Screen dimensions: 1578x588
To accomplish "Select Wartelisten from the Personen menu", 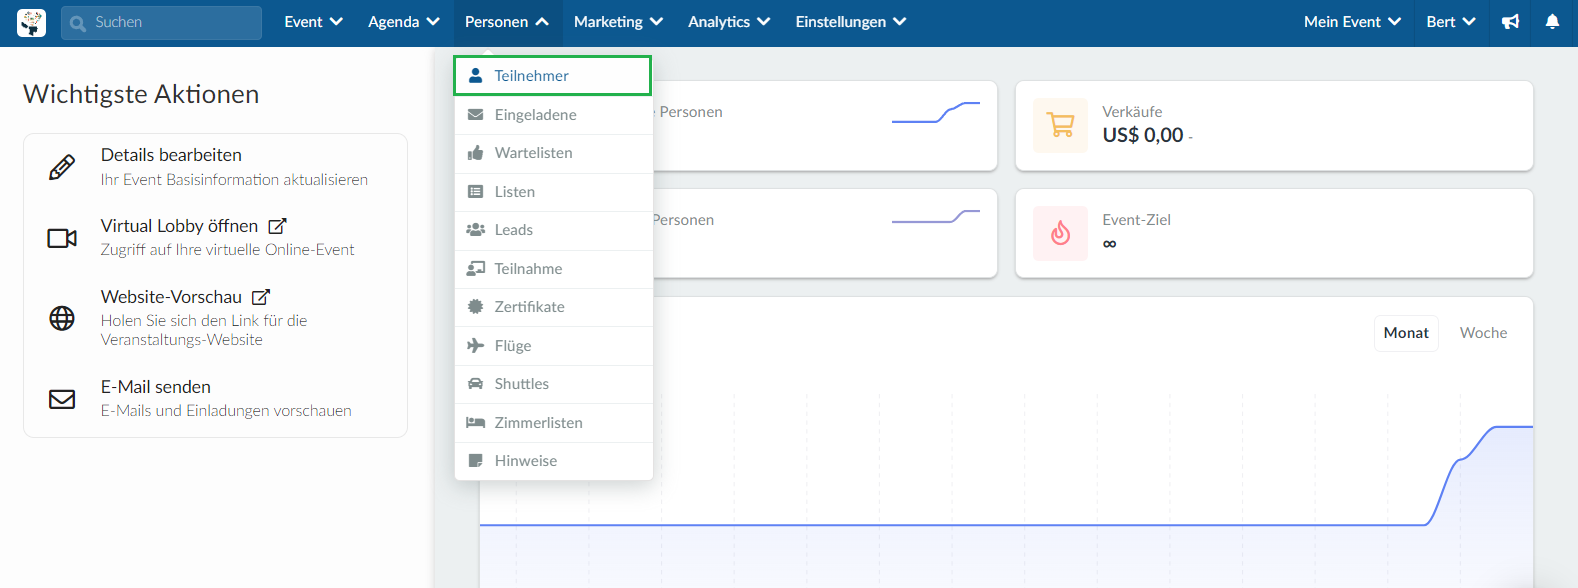I will point(553,153).
